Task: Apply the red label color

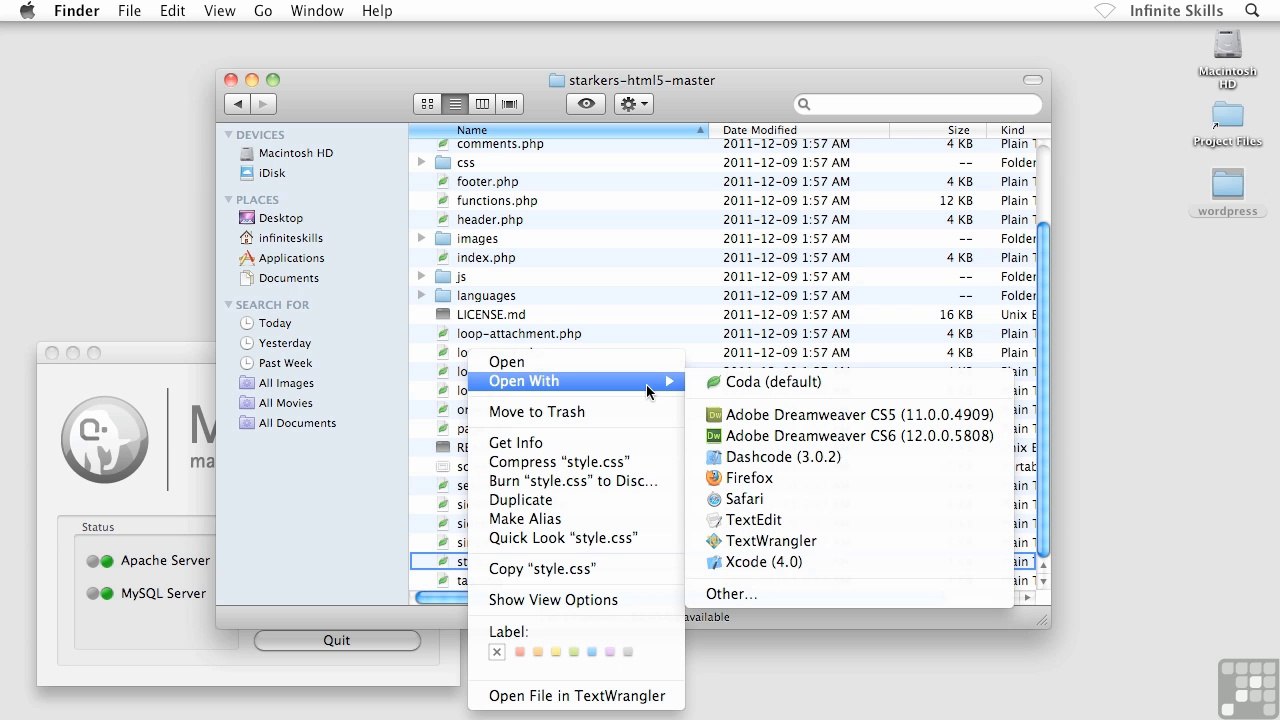Action: pos(520,652)
